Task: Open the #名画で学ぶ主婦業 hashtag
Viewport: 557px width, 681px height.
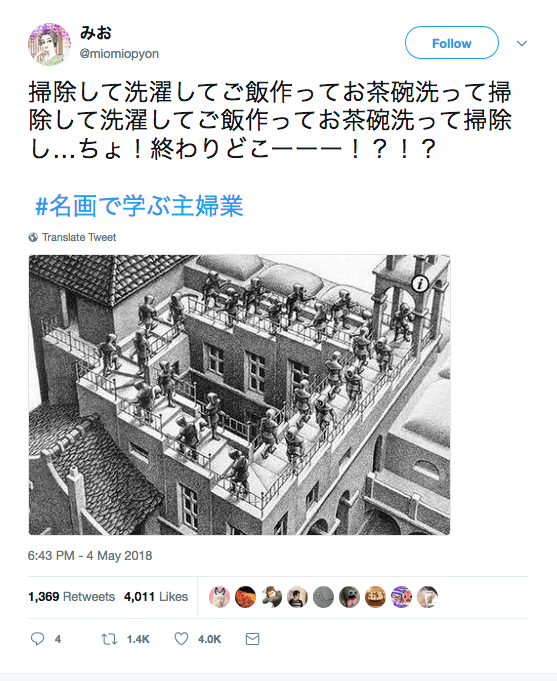Action: pyautogui.click(x=139, y=205)
